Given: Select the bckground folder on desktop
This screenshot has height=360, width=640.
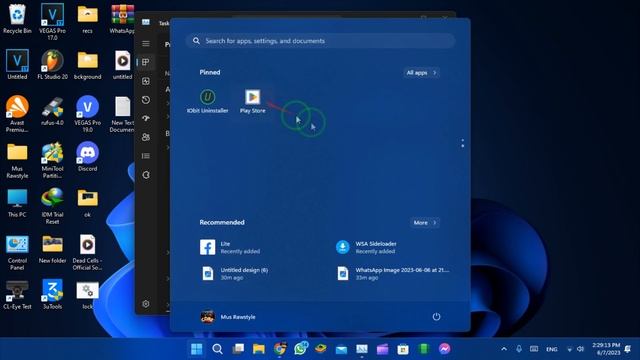Looking at the screenshot, I should click(x=87, y=64).
